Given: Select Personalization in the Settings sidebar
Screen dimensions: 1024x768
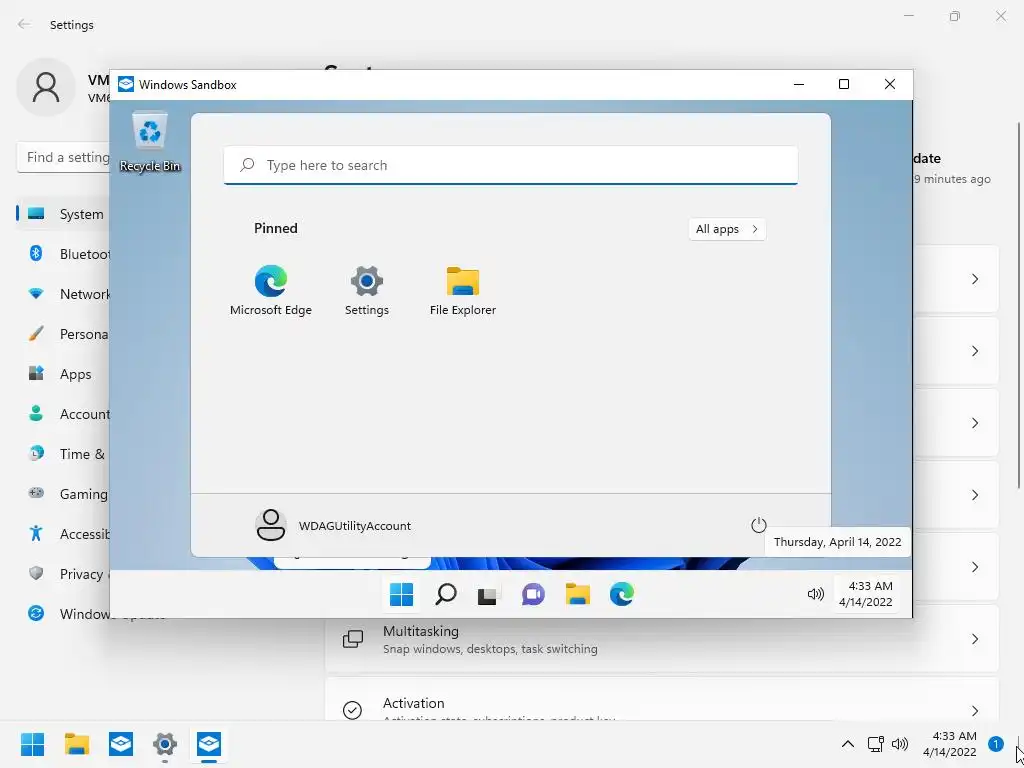Looking at the screenshot, I should [x=63, y=334].
